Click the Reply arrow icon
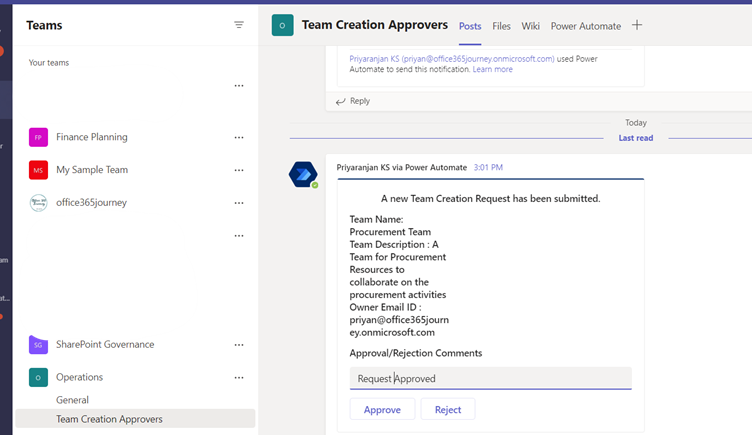 coord(341,102)
